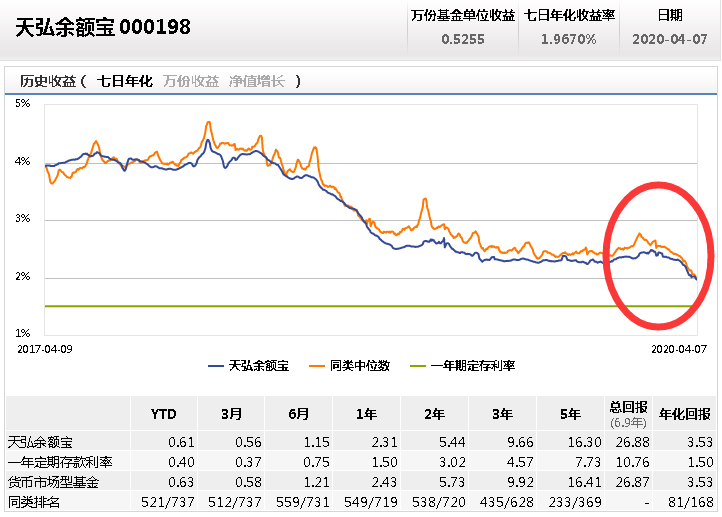The width and height of the screenshot is (722, 517).
Task: Click 一年定期存款利率 总回报 value 10.76
Action: pyautogui.click(x=633, y=462)
